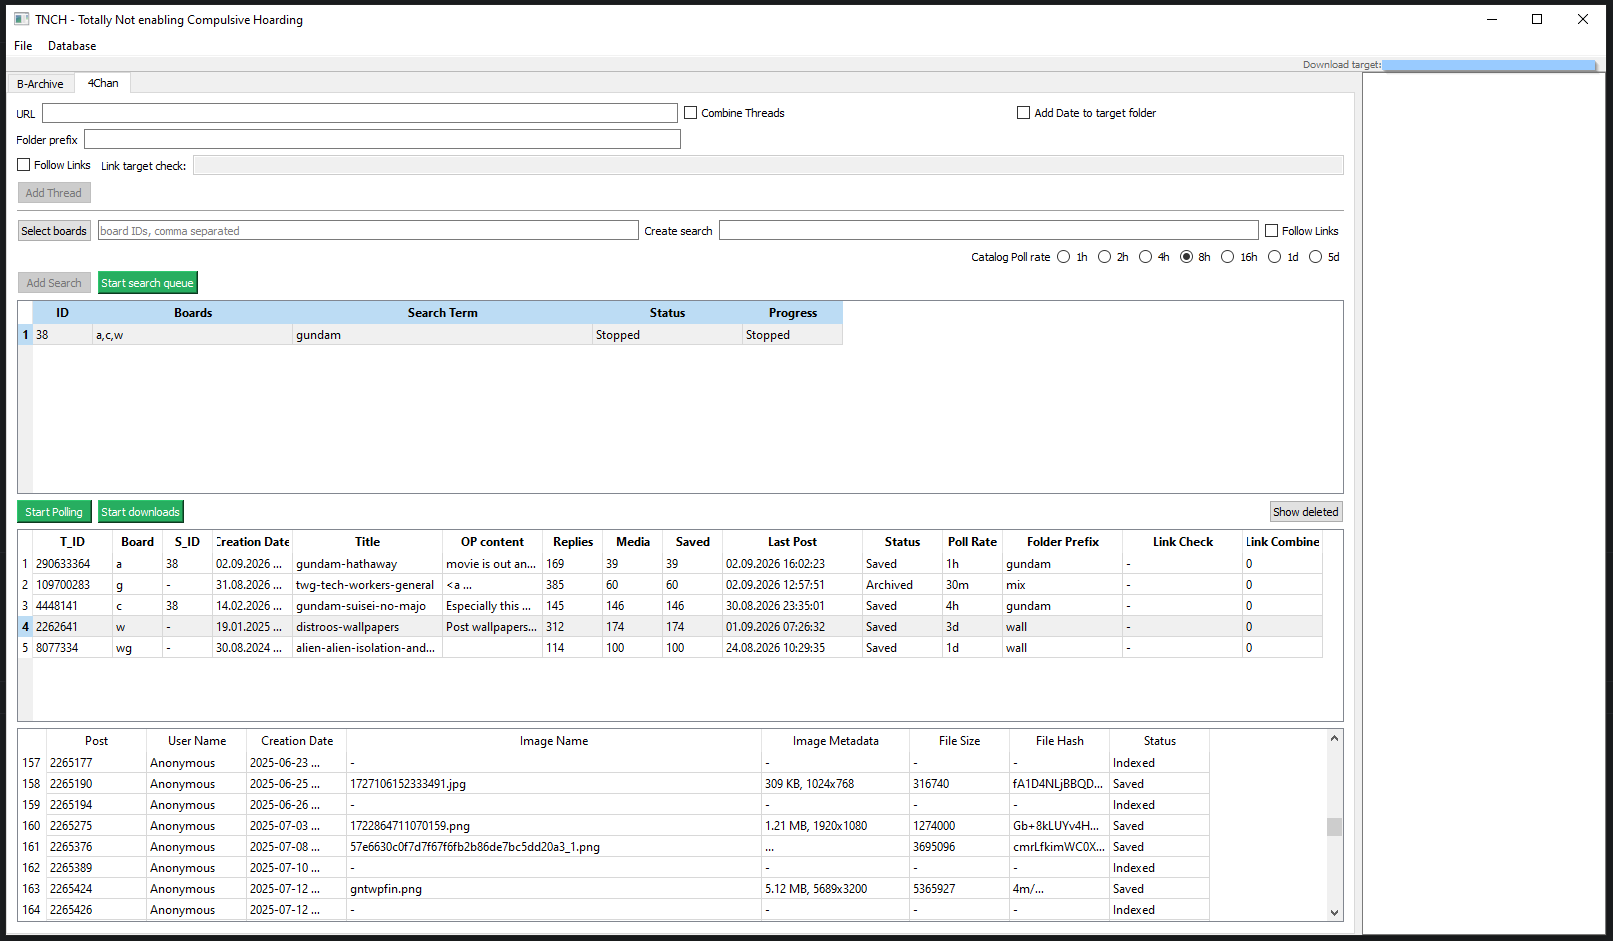Viewport: 1613px width, 941px height.
Task: Toggle Follow Links under Folder prefix
Action: click(23, 165)
